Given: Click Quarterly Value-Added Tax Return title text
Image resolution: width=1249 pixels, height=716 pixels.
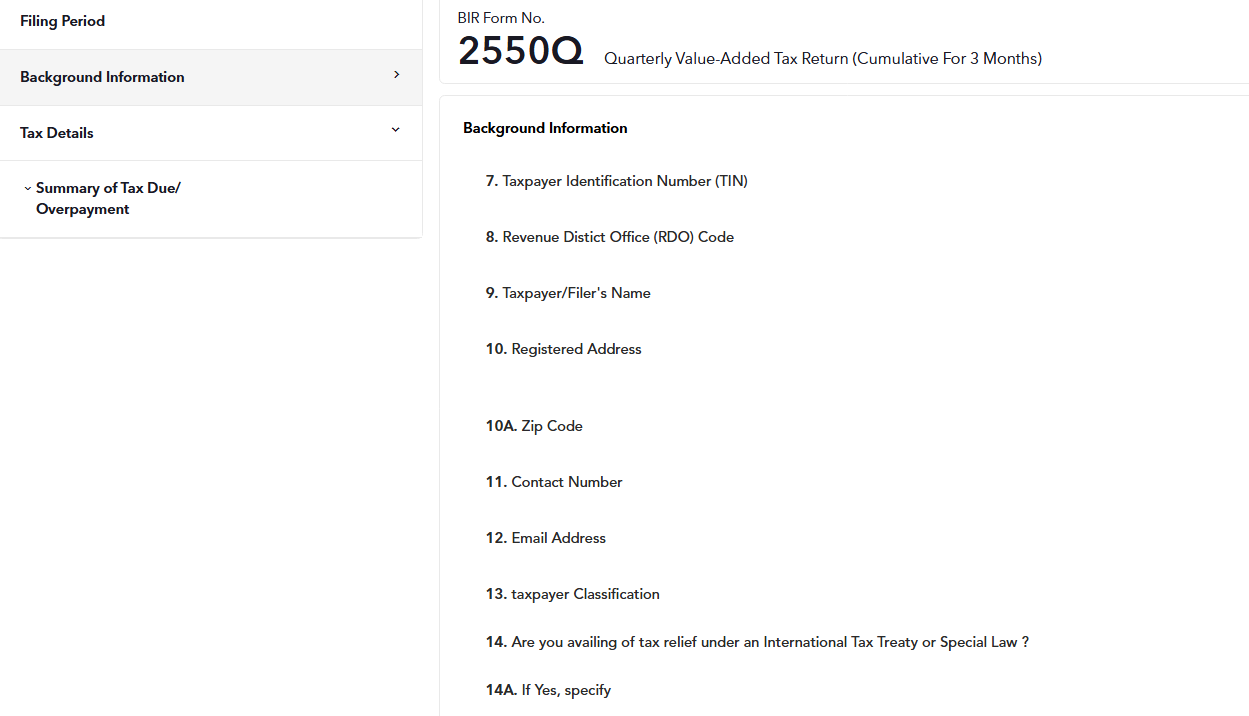Looking at the screenshot, I should (x=822, y=59).
